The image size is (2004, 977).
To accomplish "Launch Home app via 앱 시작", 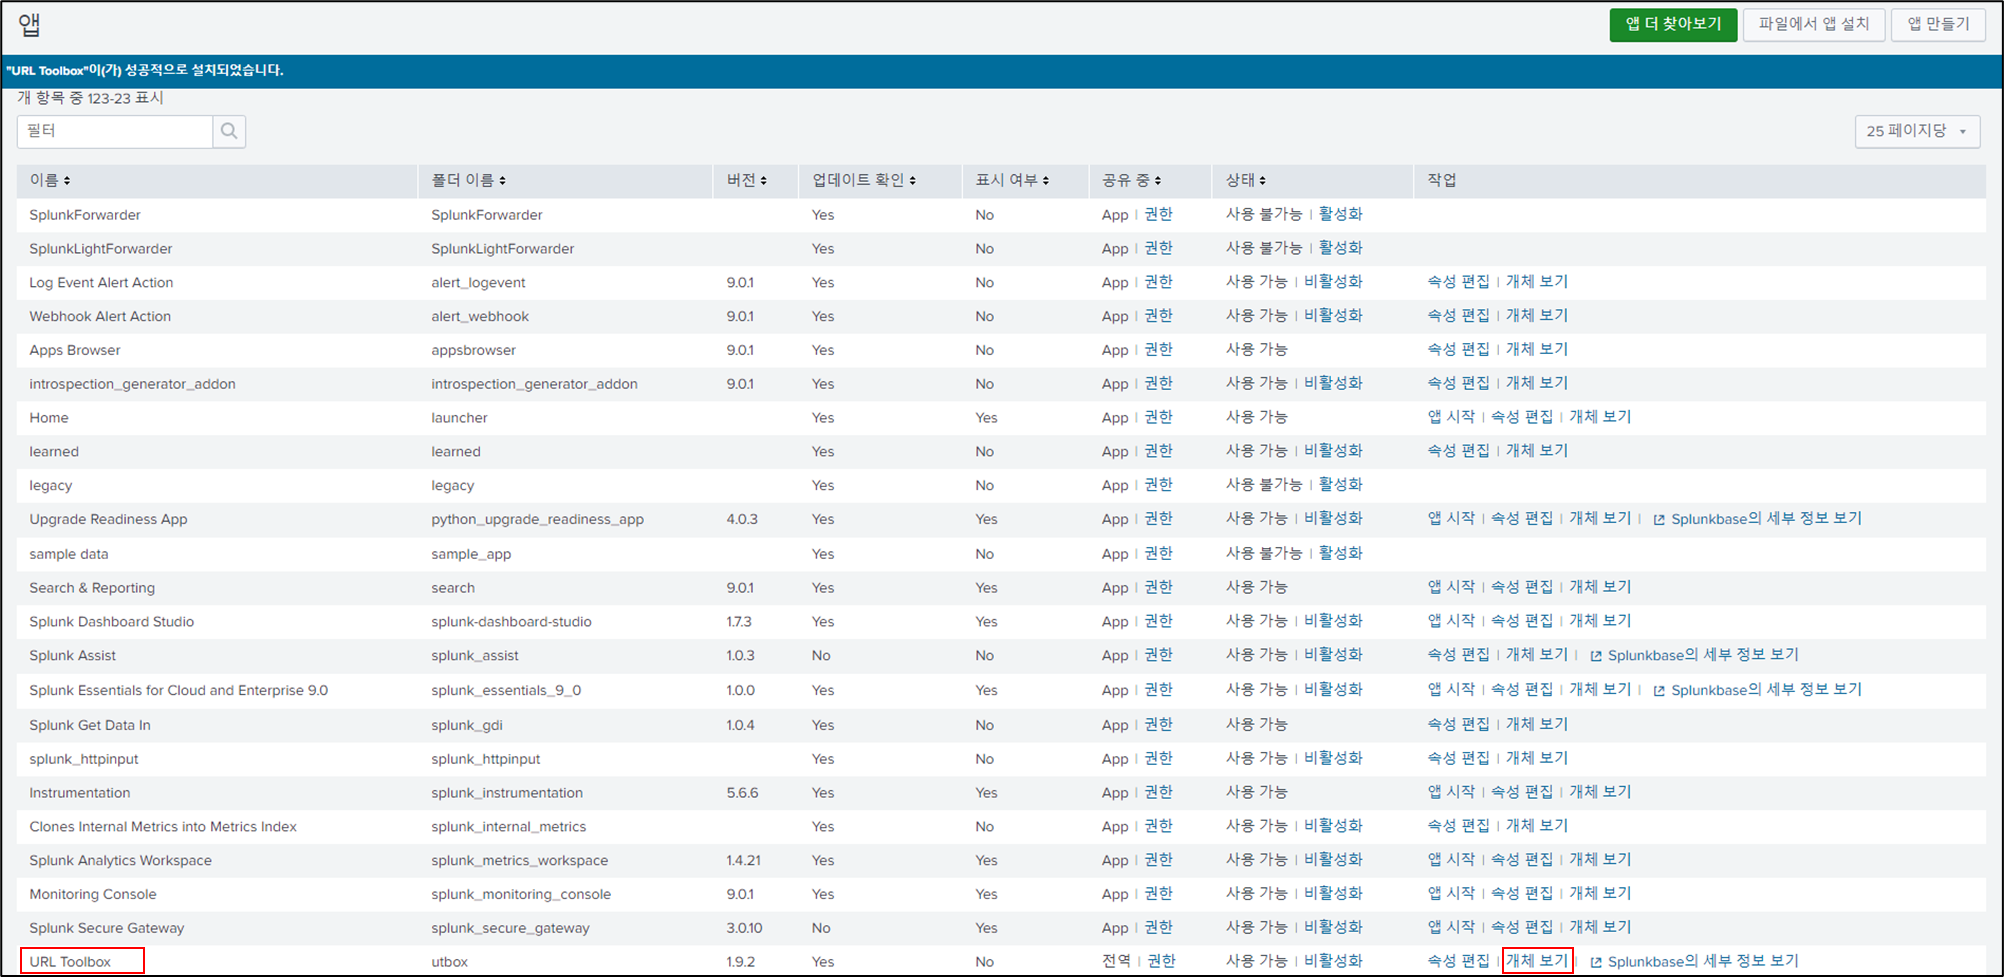I will click(x=1451, y=417).
